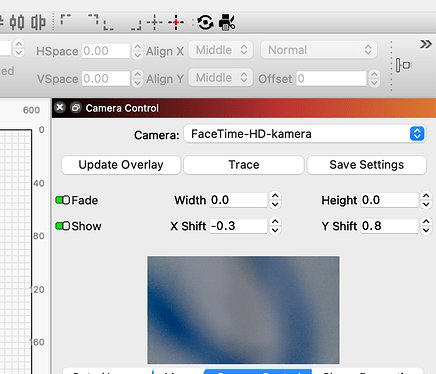Open the Align Y Middle dropdown
The width and height of the screenshot is (436, 374).
tap(221, 78)
